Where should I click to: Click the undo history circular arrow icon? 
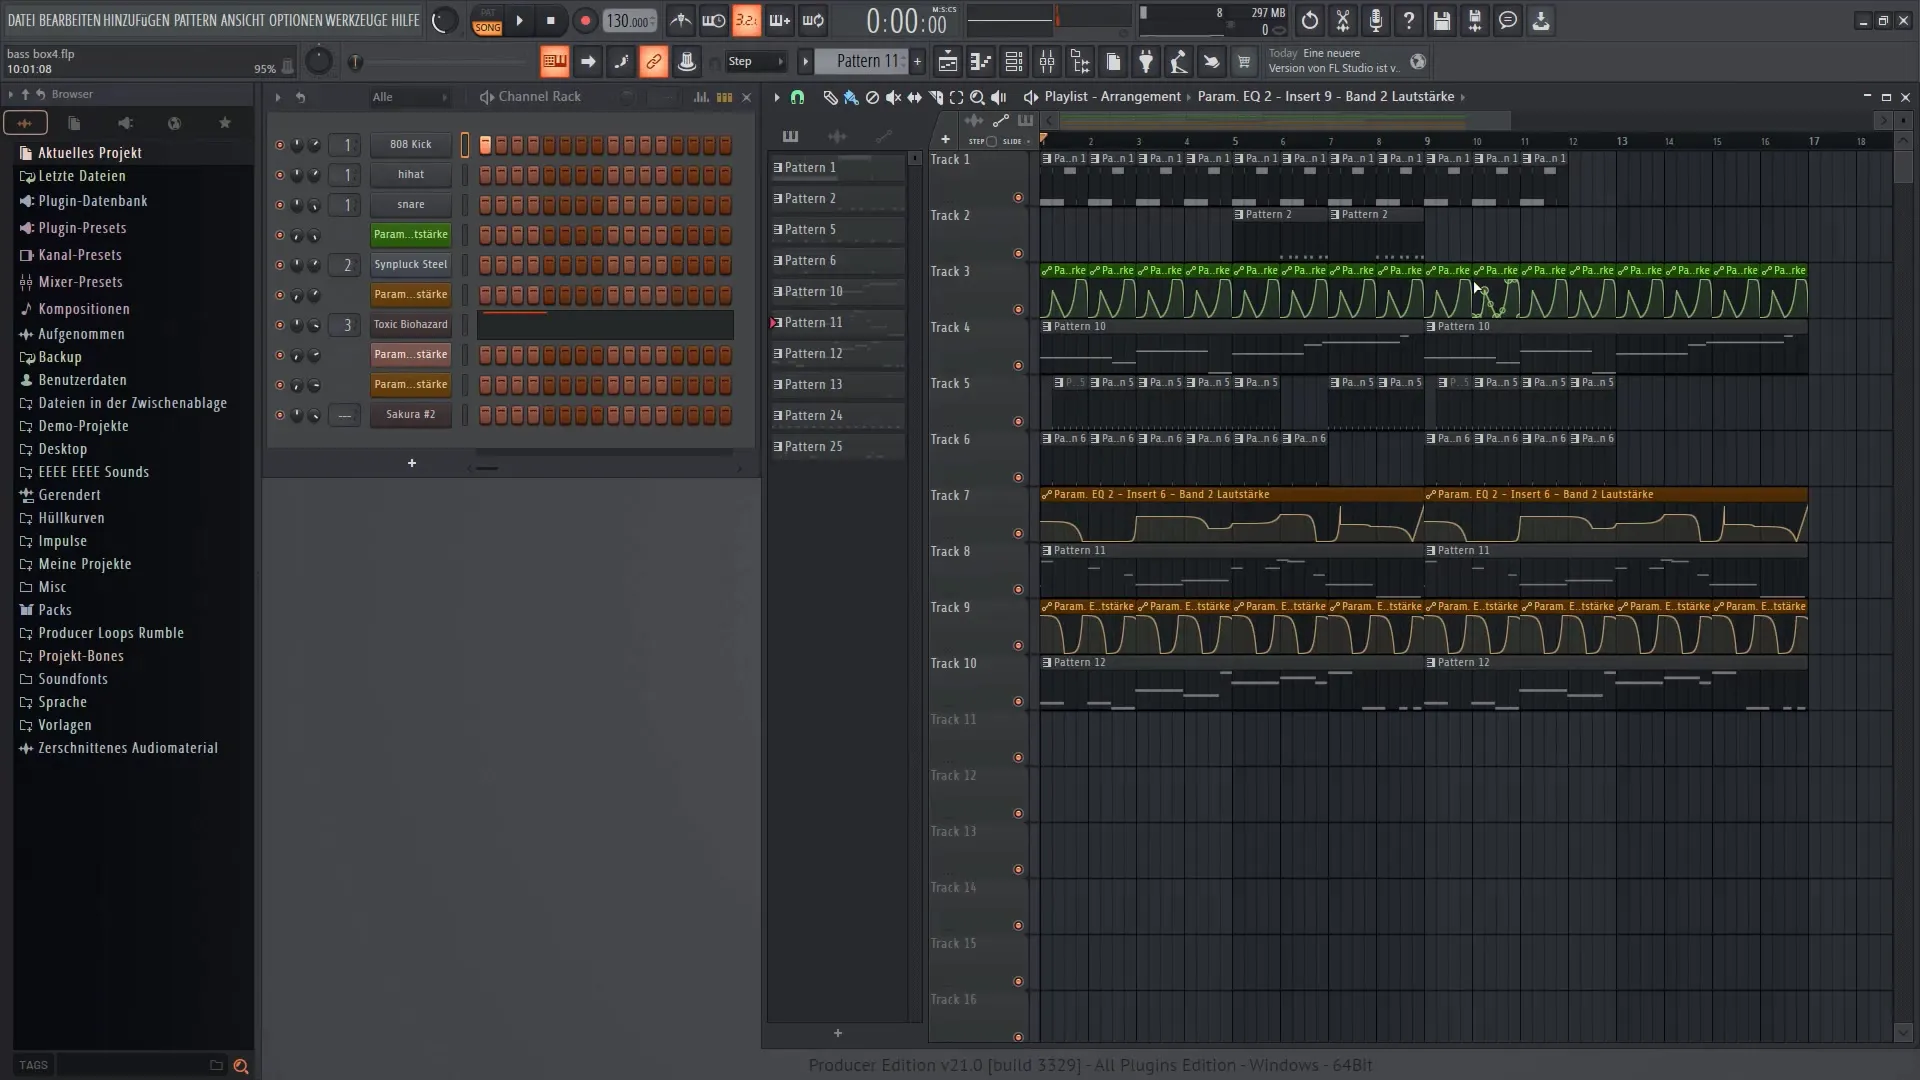(1310, 20)
